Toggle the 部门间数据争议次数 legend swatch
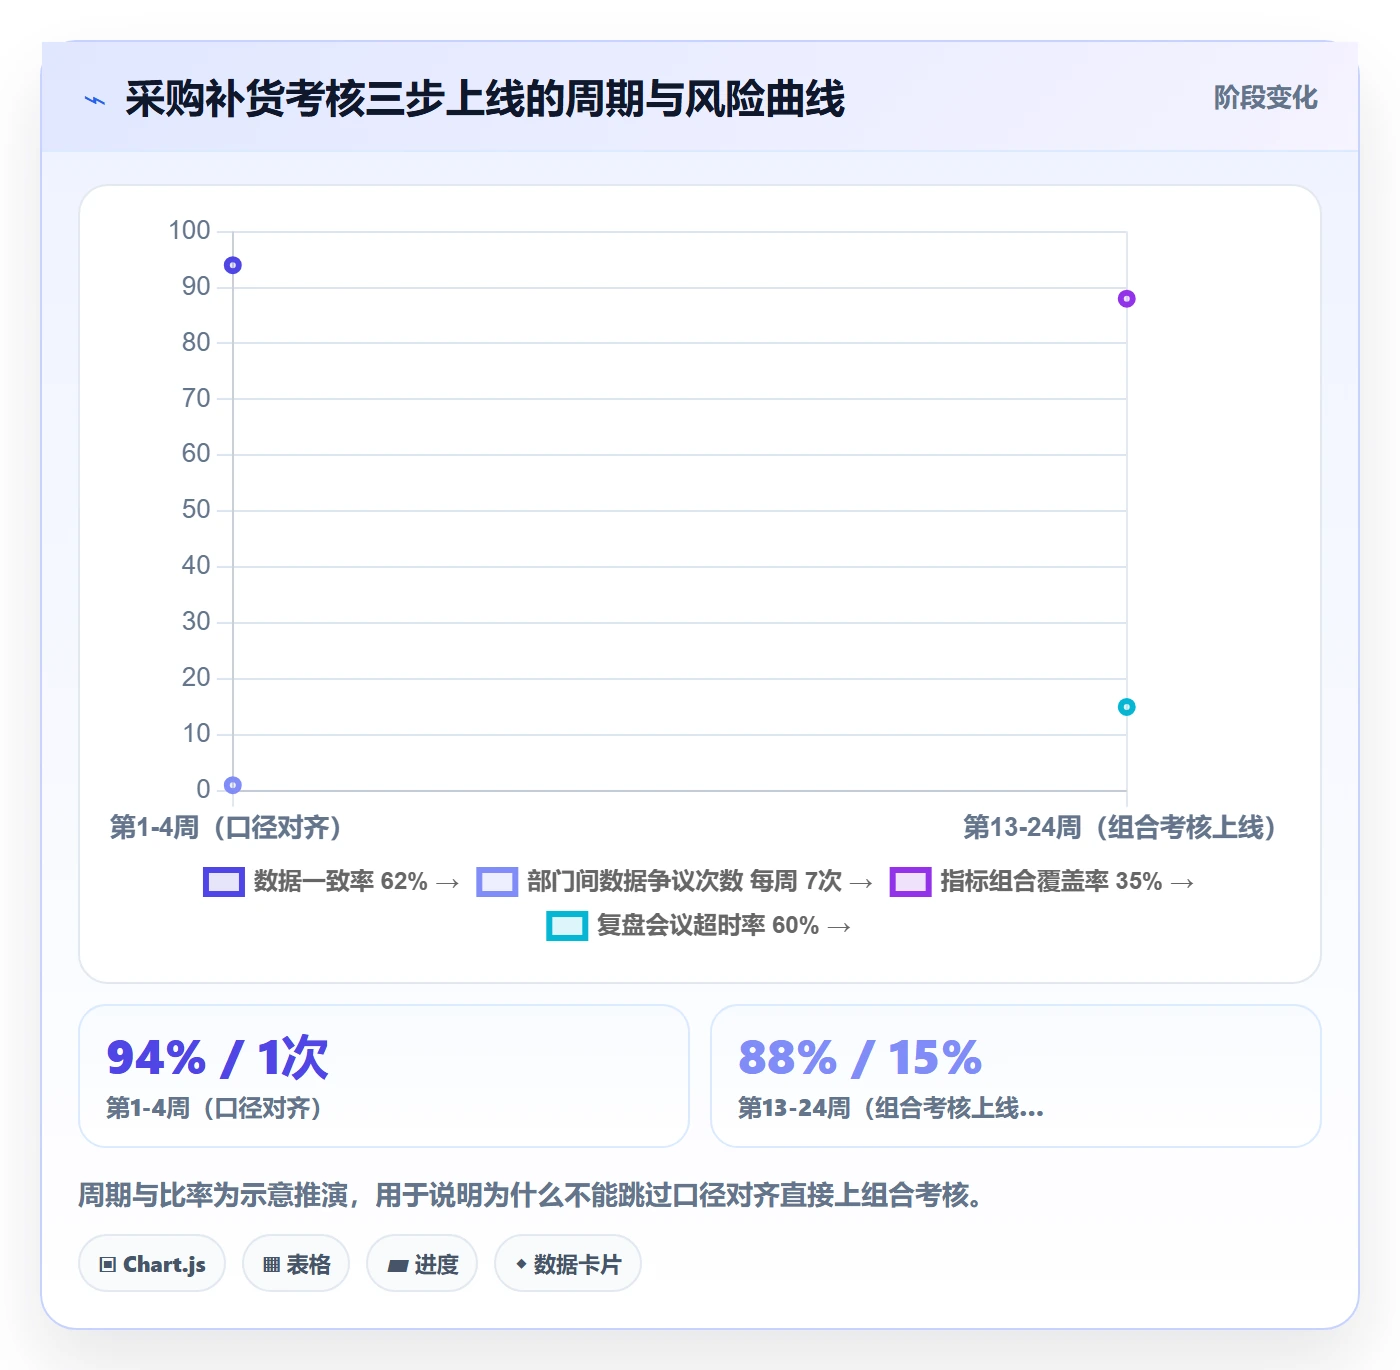1400x1370 pixels. 497,882
